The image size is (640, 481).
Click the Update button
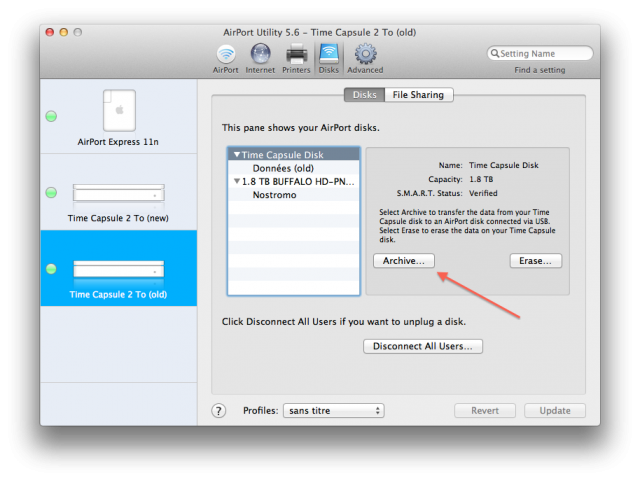pyautogui.click(x=555, y=411)
